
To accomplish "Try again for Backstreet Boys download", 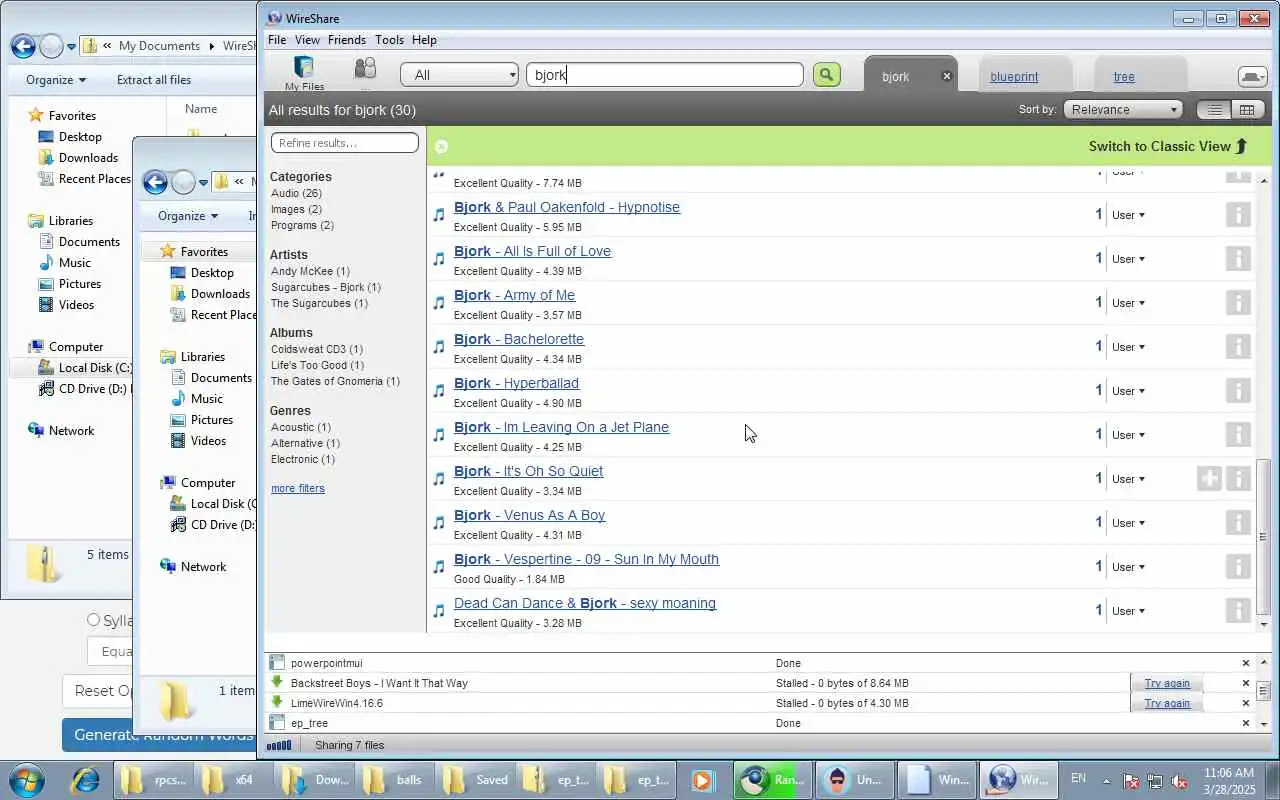I will click(x=1167, y=683).
